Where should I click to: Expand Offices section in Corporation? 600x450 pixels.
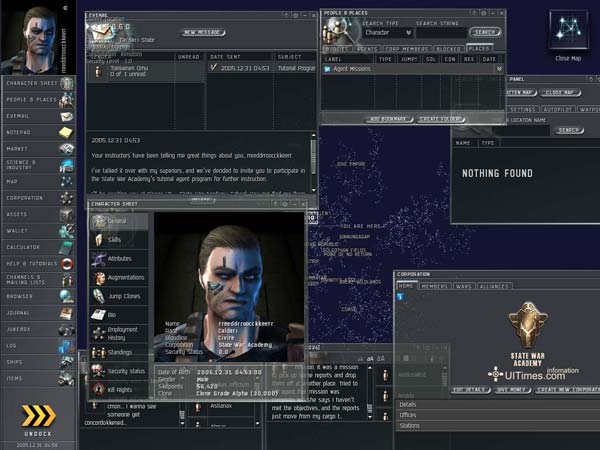coord(498,415)
